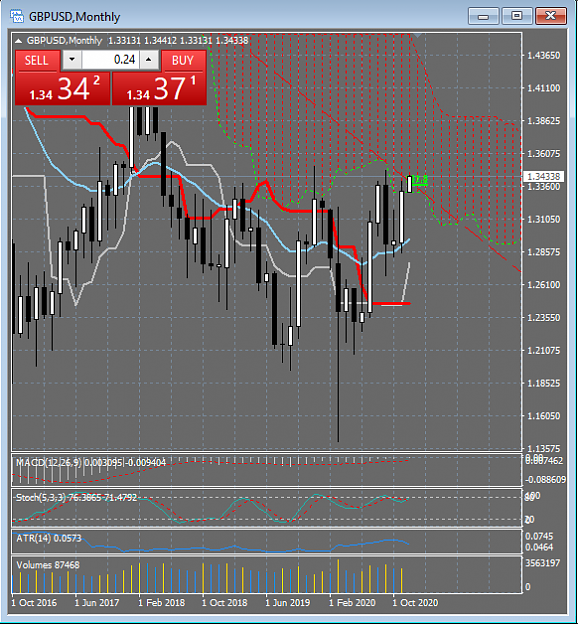Click the 1.28575 price scale label
This screenshot has width=578, height=625.
point(544,252)
